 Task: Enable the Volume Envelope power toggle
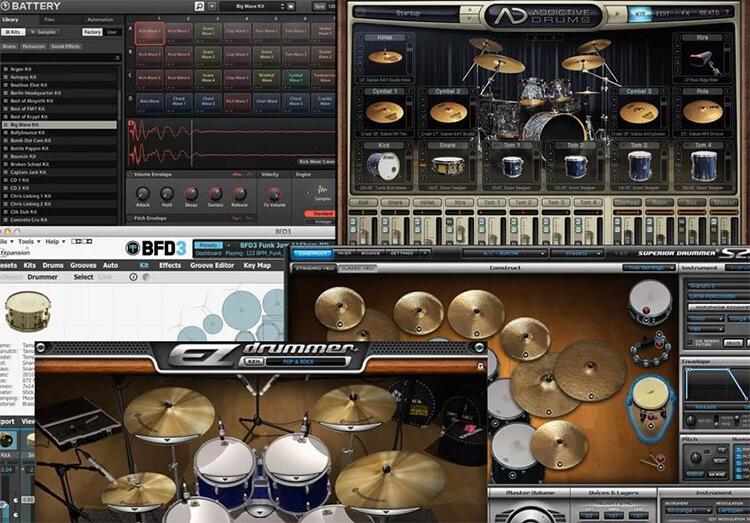pos(131,174)
